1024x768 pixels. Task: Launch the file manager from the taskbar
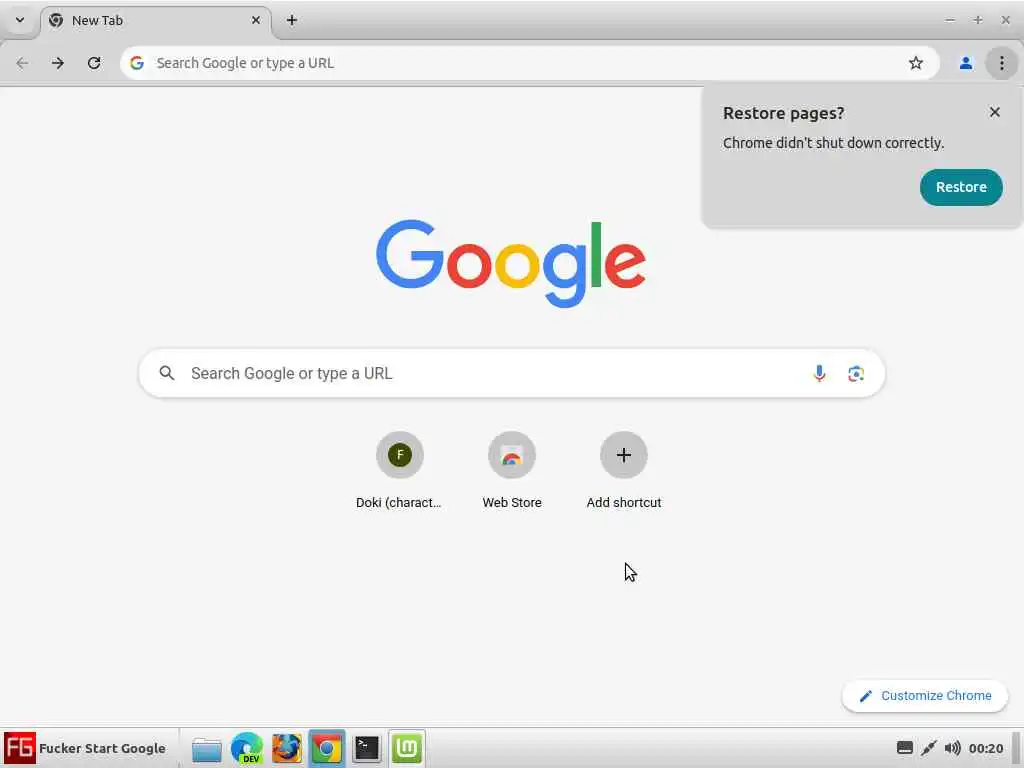206,748
